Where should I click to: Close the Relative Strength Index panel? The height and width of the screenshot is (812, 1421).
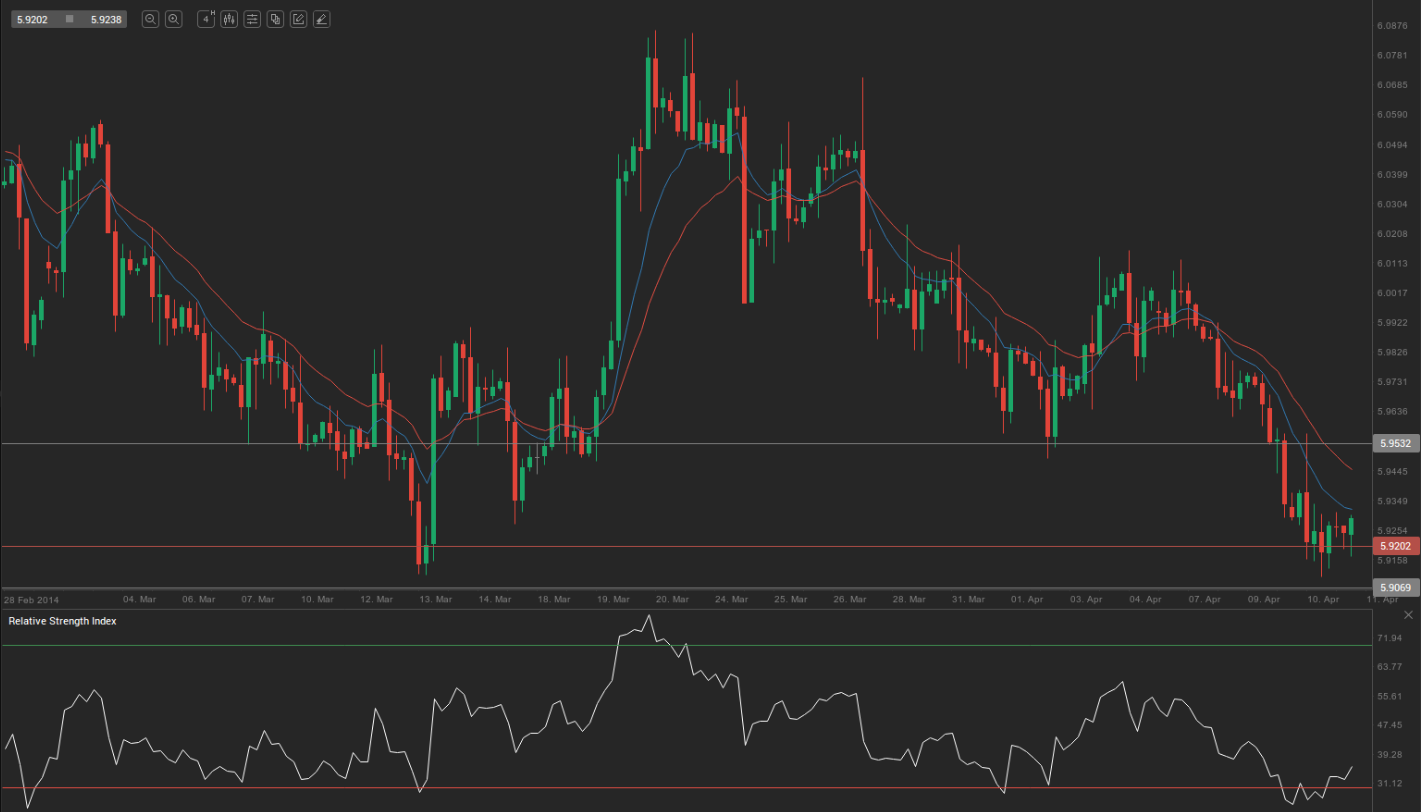click(1409, 614)
